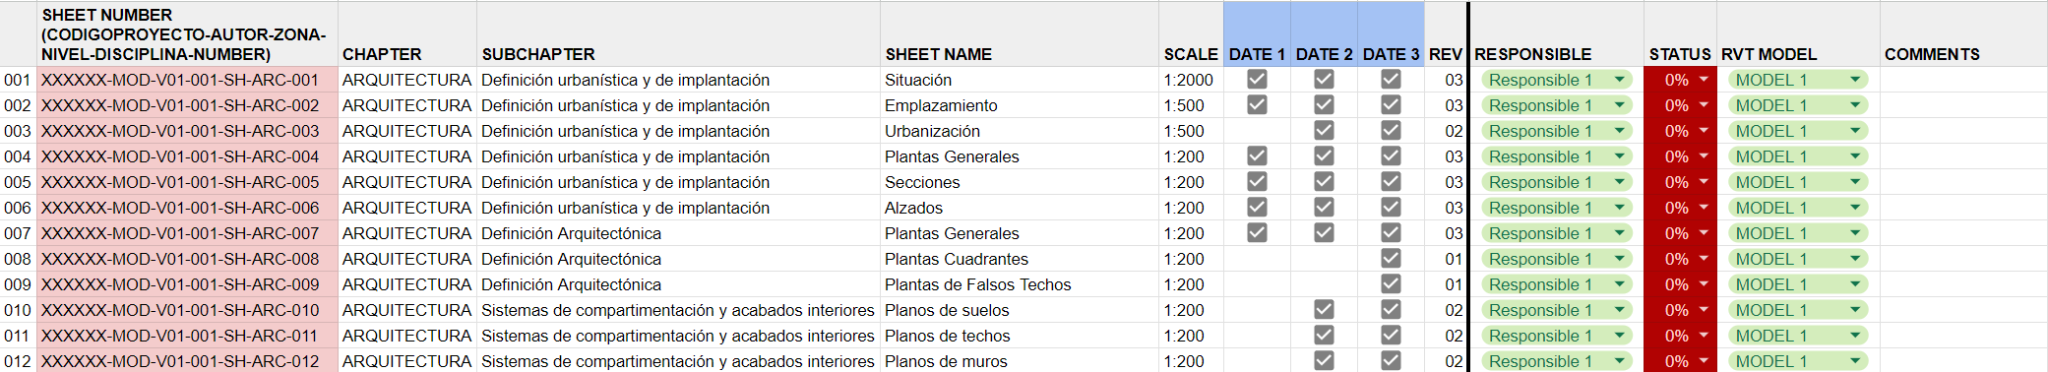Toggle DATE 3 checkbox for Plantas Cuadrantes
This screenshot has width=2048, height=372.
(1391, 258)
